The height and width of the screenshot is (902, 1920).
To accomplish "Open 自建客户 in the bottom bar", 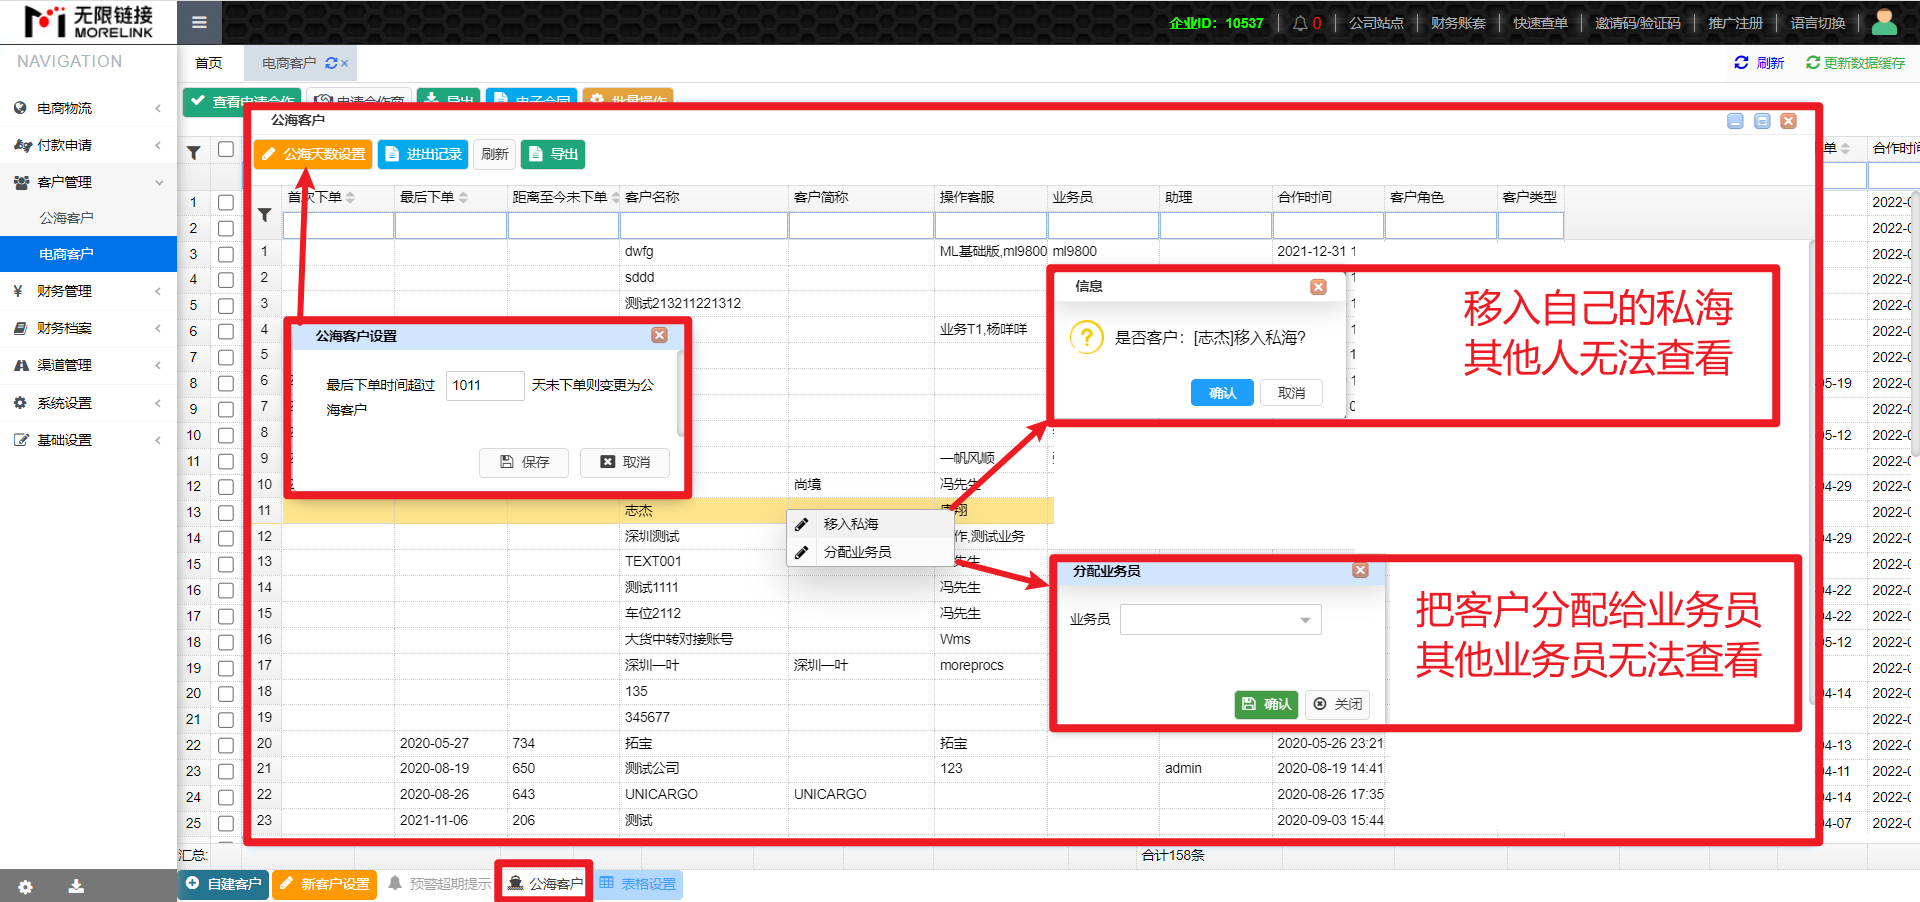I will tap(223, 884).
